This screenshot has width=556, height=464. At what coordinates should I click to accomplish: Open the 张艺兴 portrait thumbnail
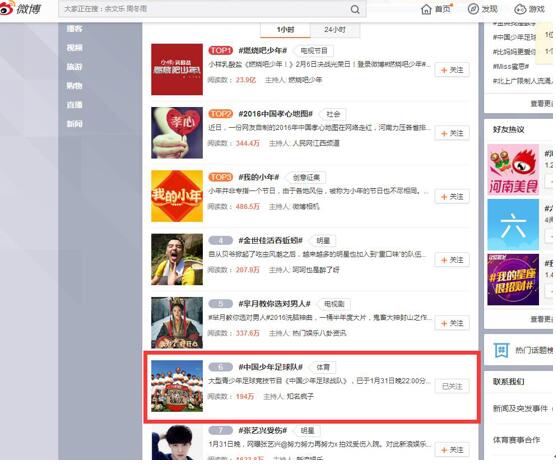[x=177, y=442]
